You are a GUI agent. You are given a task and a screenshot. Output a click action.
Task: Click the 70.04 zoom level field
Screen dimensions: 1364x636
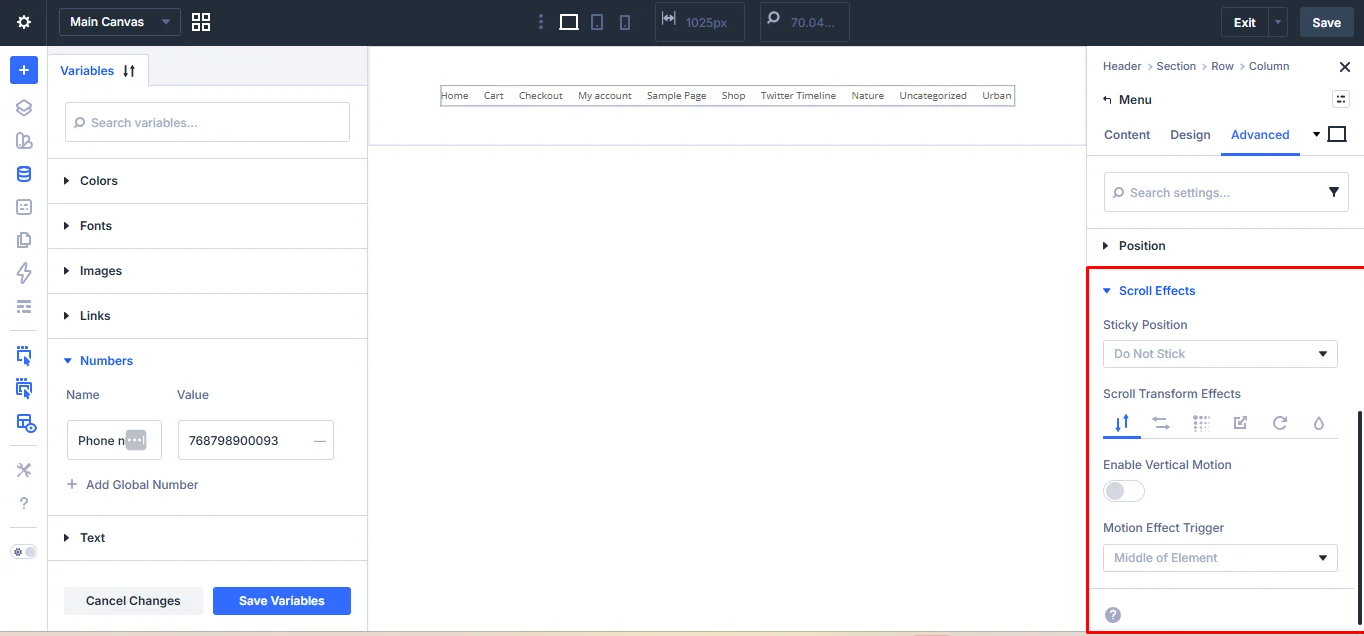pos(805,22)
